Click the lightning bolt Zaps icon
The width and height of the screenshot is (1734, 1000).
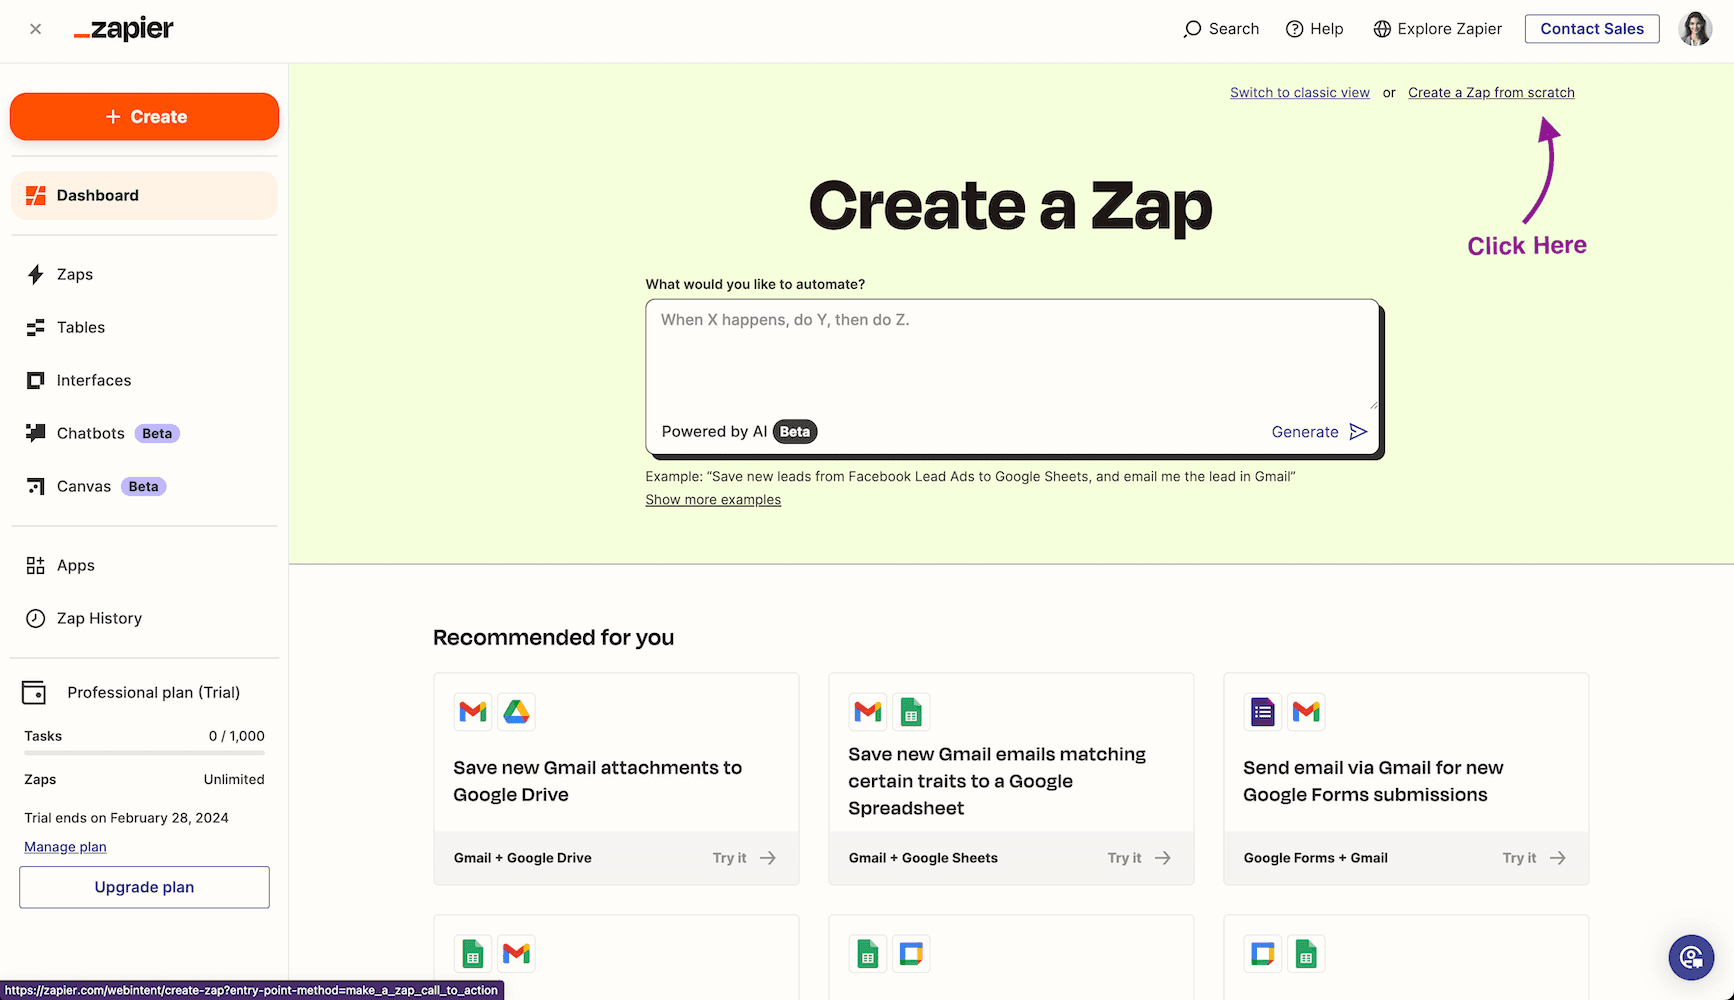[x=36, y=274]
